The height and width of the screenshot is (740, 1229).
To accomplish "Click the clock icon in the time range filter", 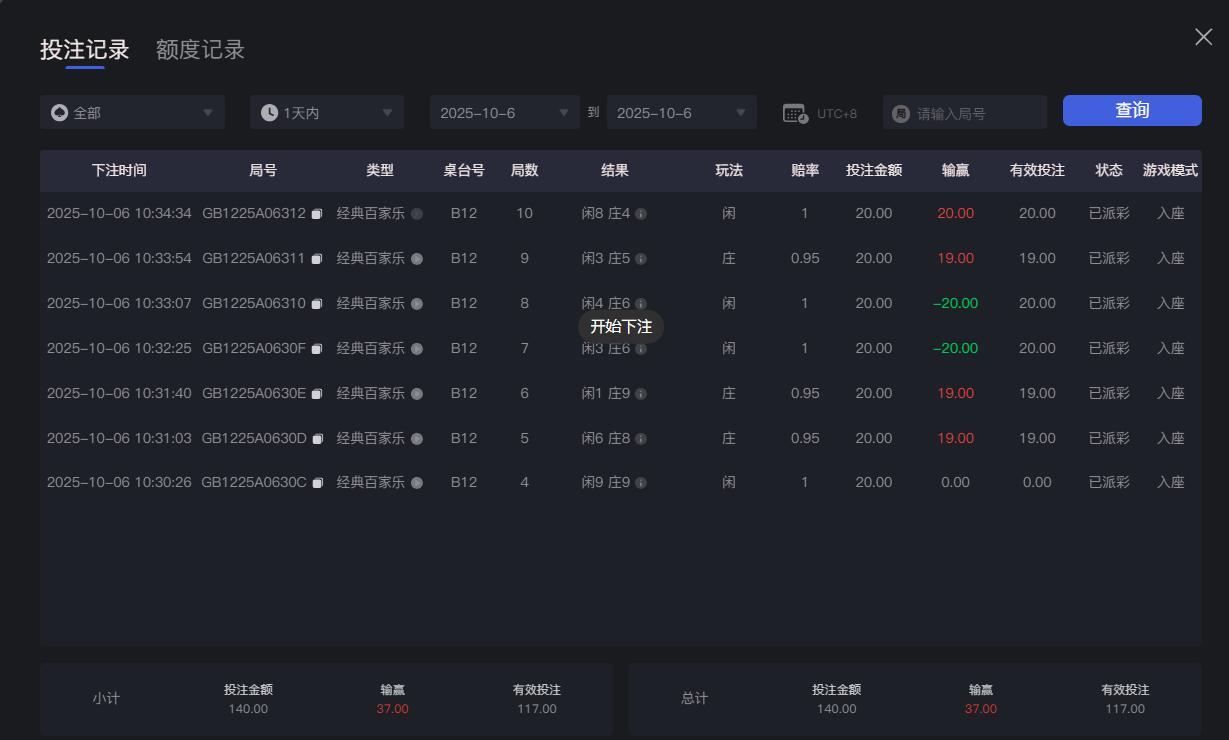I will pyautogui.click(x=267, y=112).
